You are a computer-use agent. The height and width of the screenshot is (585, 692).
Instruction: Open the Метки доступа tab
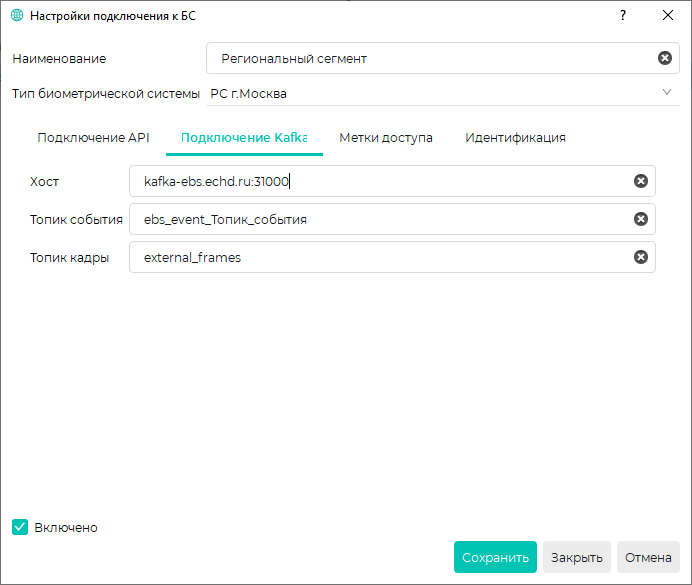tap(386, 138)
